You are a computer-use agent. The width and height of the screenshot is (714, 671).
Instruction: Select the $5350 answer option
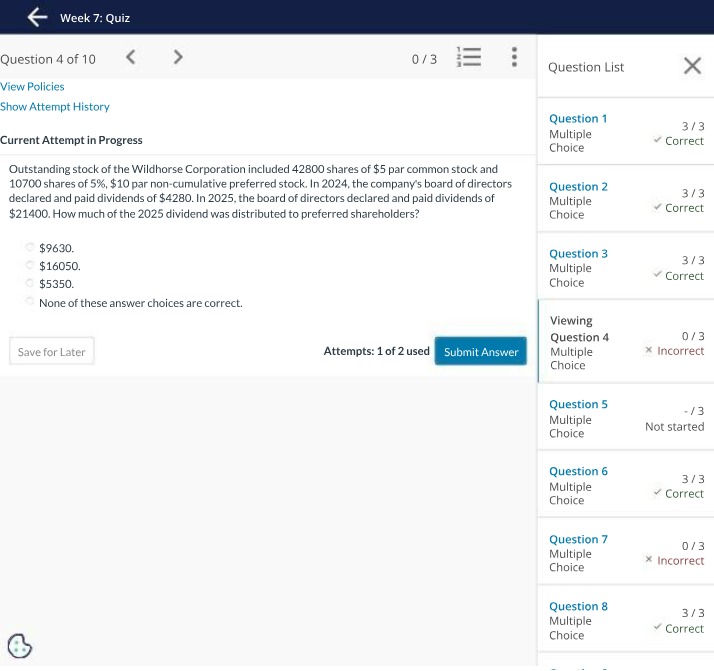tap(30, 283)
